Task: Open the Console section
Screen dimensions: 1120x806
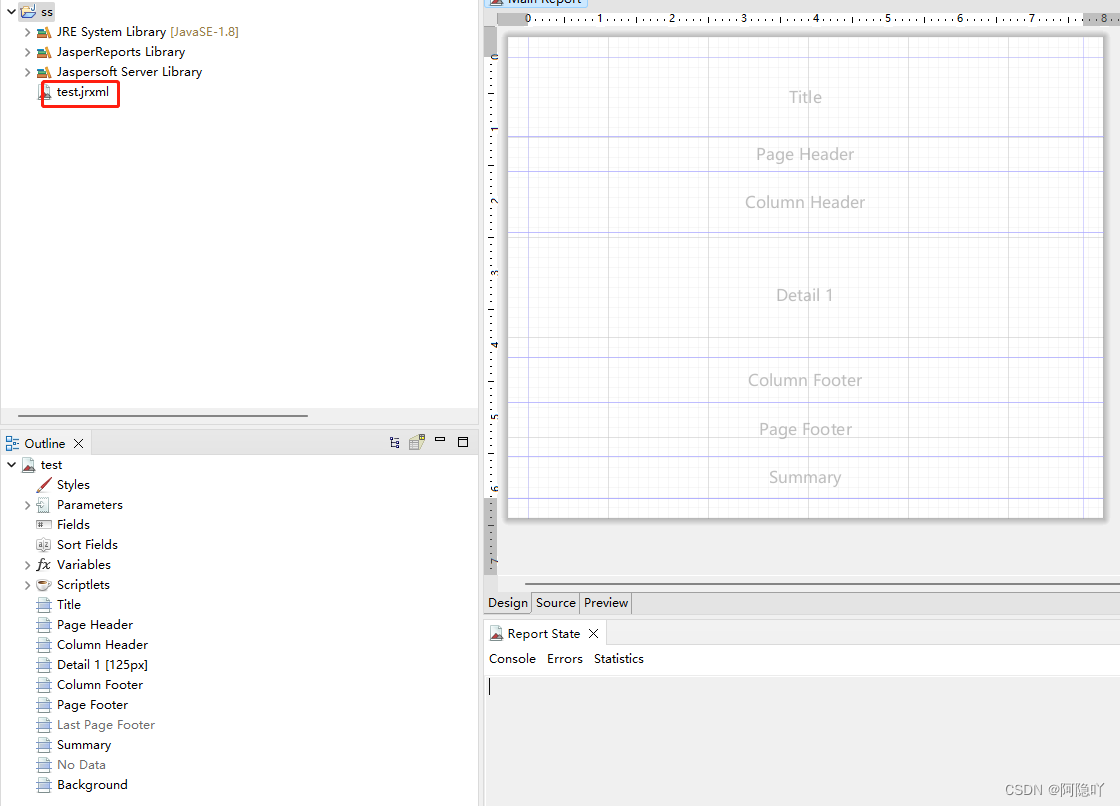Action: pyautogui.click(x=512, y=659)
